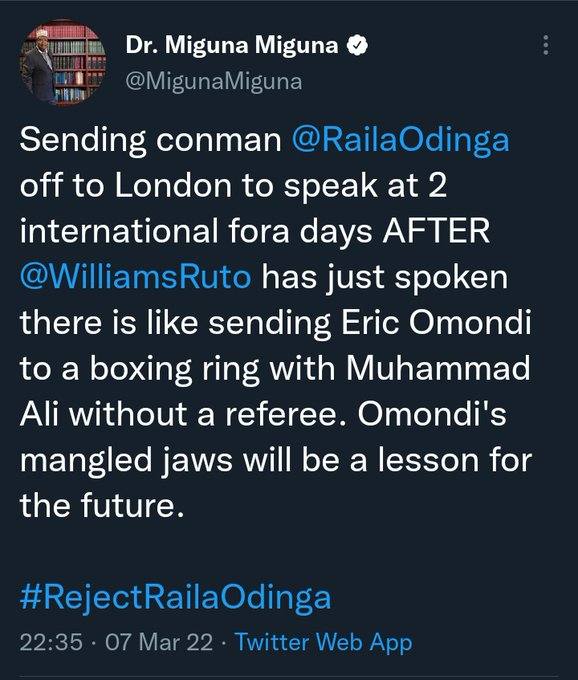Click the Twitter Web App source link
578x680 pixels.
pos(323,642)
